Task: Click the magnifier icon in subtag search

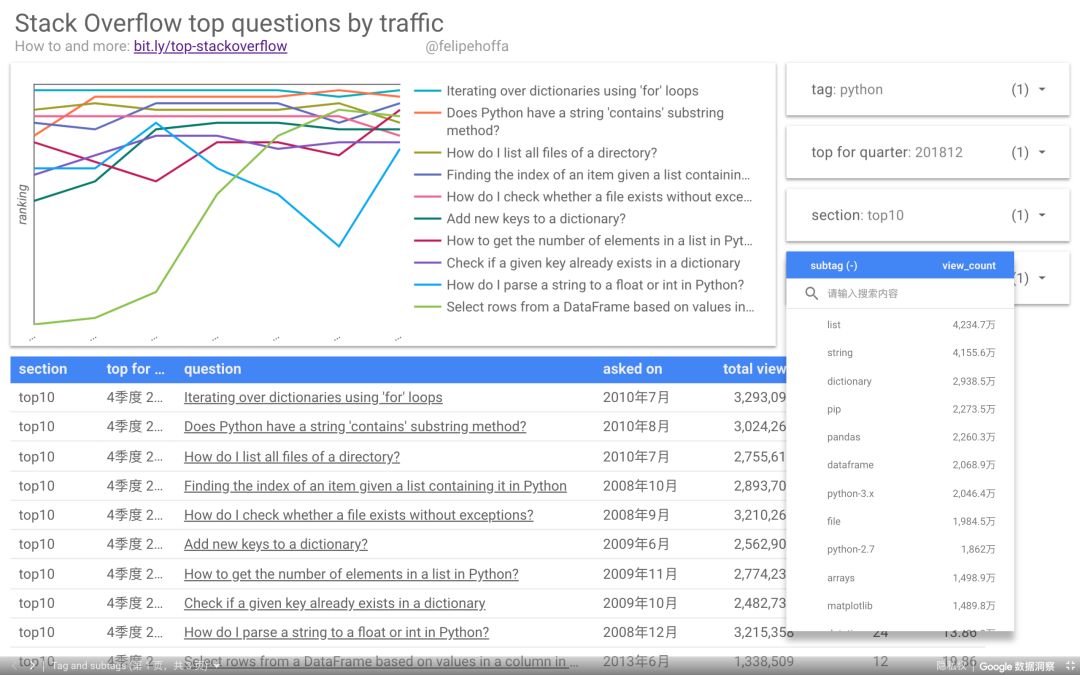Action: click(811, 293)
